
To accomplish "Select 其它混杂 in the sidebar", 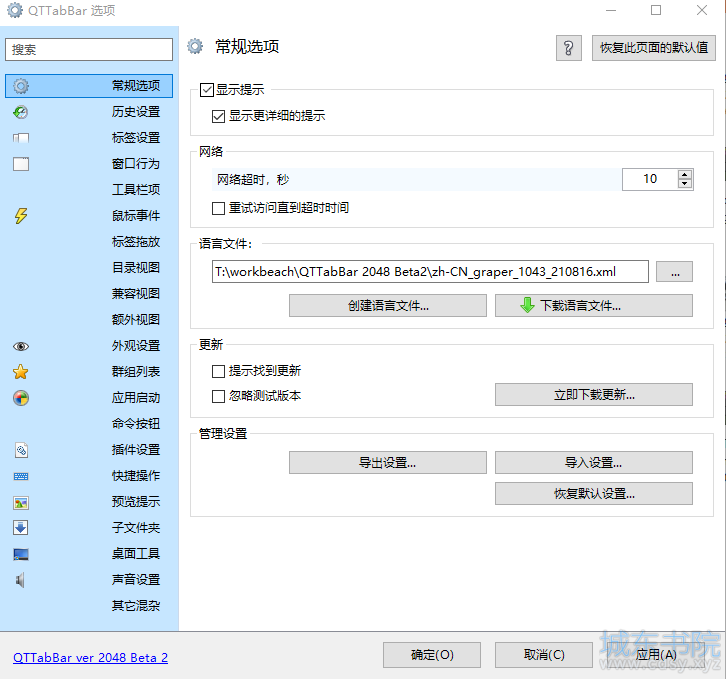I will pos(136,606).
